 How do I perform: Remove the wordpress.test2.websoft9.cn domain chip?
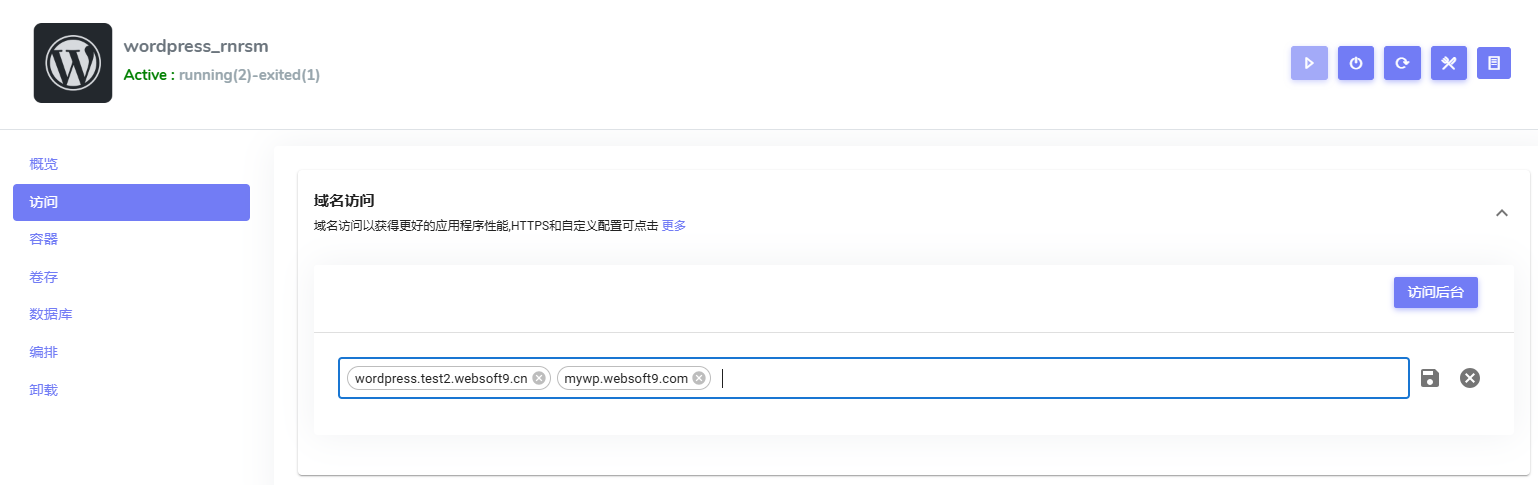click(539, 378)
